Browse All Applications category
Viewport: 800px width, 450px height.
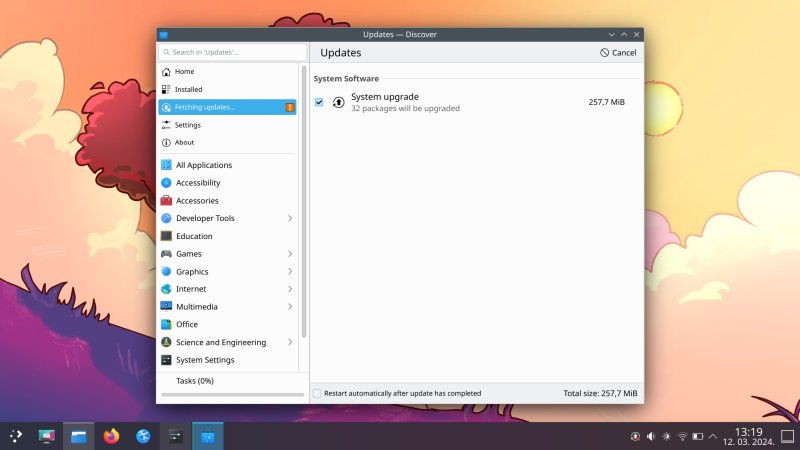click(x=228, y=165)
